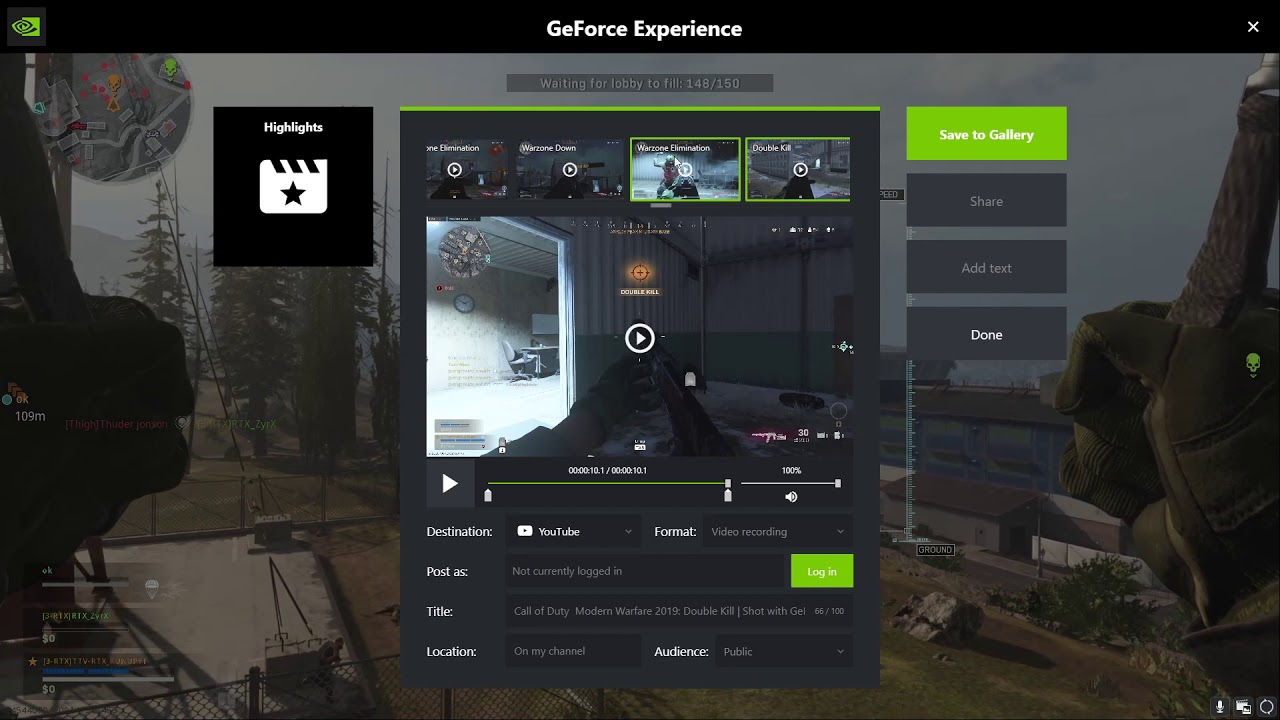The width and height of the screenshot is (1280, 720).
Task: Click the Add text button
Action: coord(986,268)
